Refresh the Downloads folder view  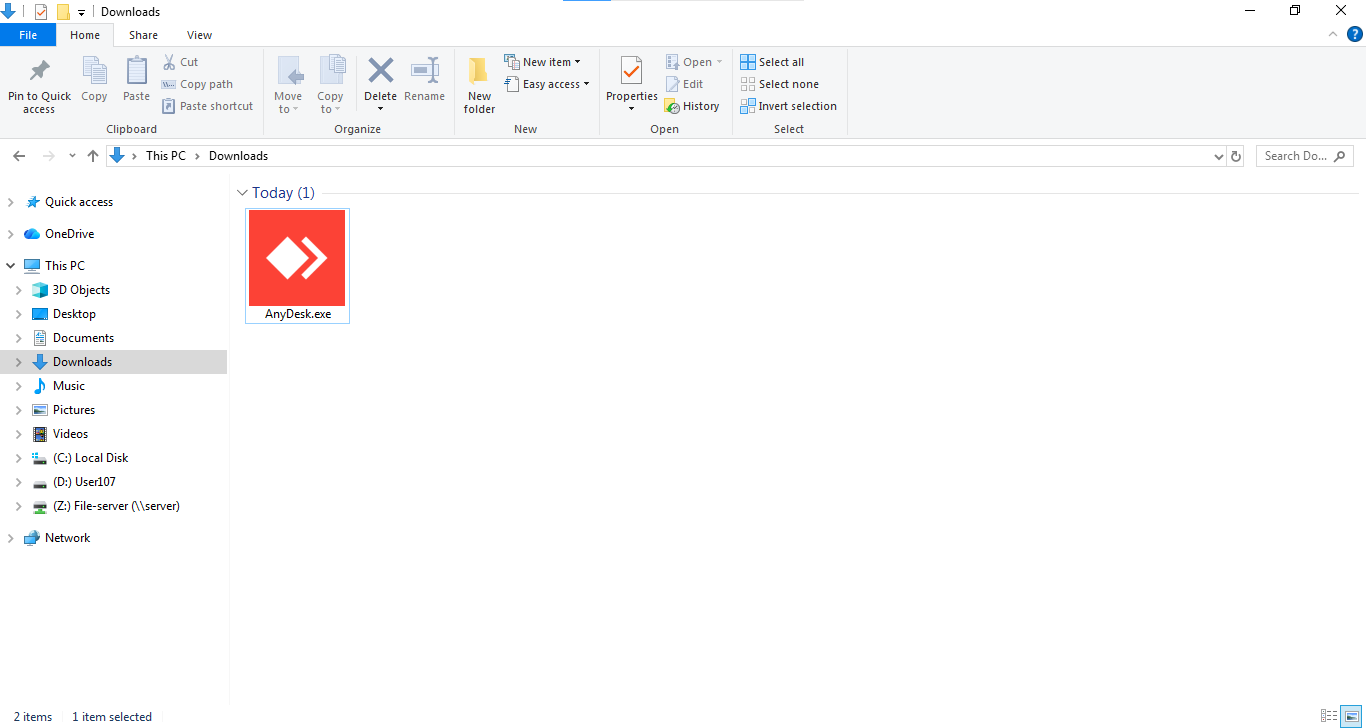1236,156
